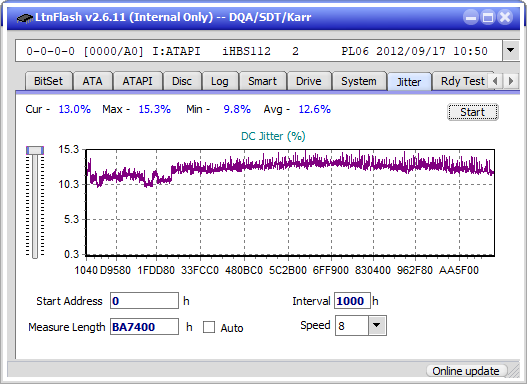Click the Max value 15.3%
This screenshot has height=384, width=527.
click(x=155, y=109)
